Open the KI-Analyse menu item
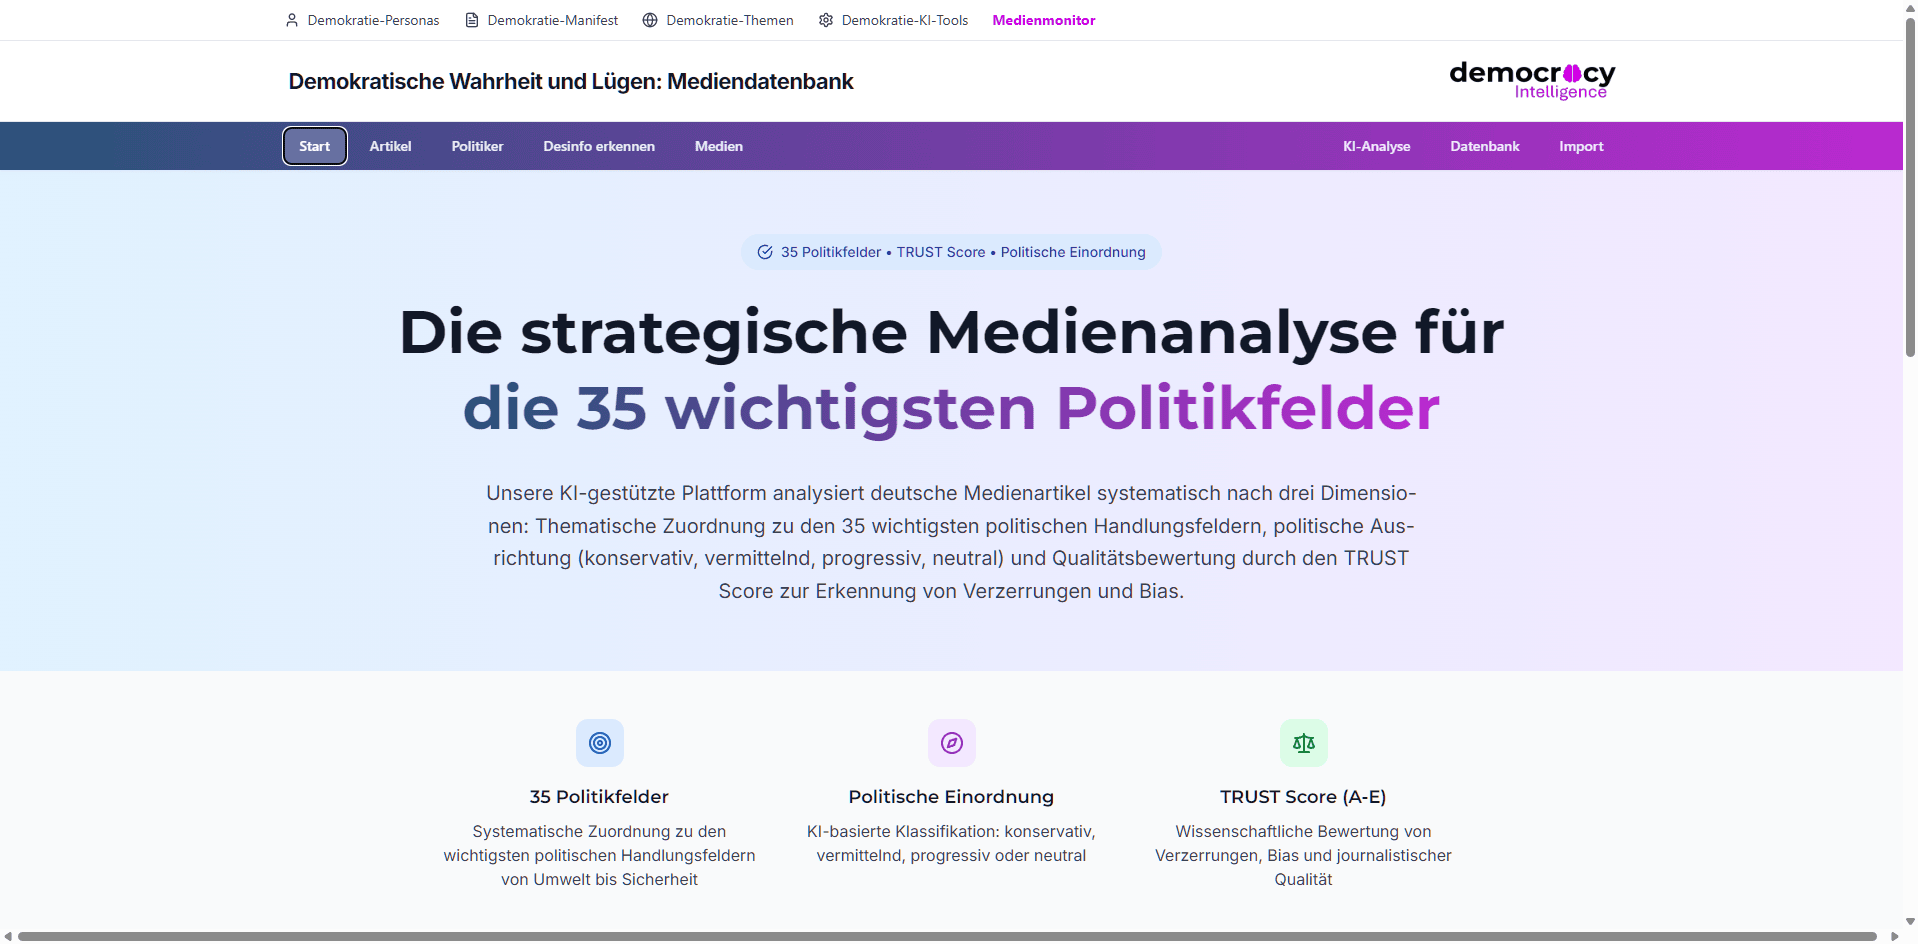 click(1377, 146)
